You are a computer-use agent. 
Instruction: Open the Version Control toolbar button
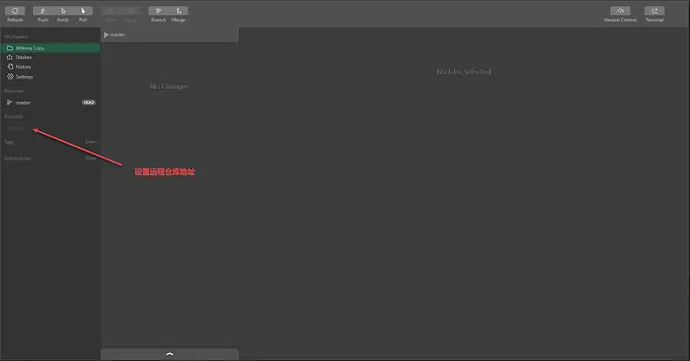pos(620,11)
